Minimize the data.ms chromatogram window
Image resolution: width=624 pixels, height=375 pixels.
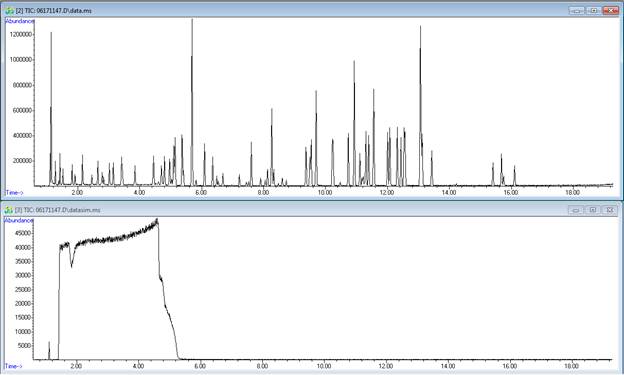pyautogui.click(x=577, y=10)
